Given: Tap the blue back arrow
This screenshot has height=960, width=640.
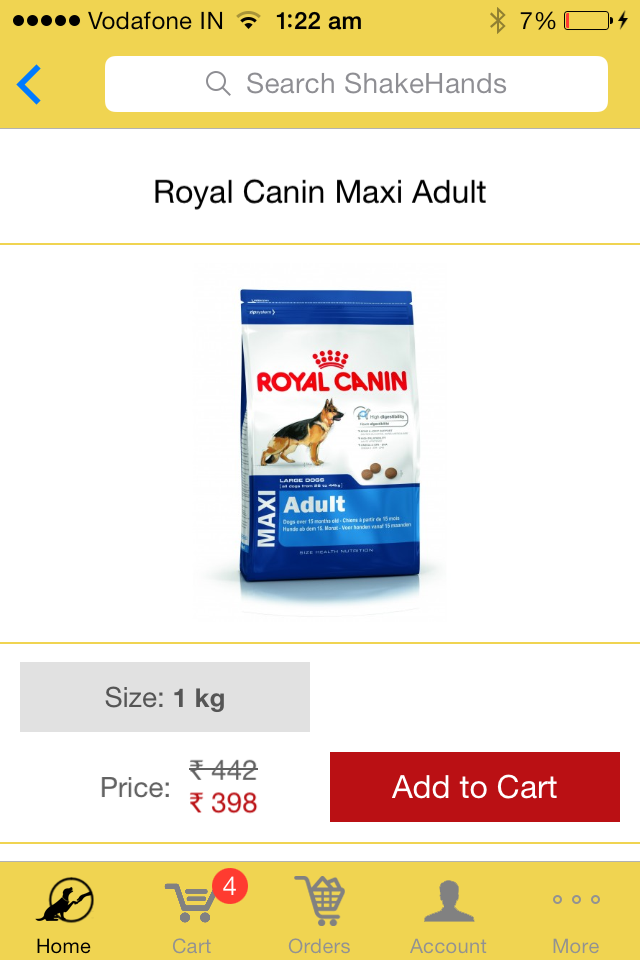Looking at the screenshot, I should (x=29, y=84).
